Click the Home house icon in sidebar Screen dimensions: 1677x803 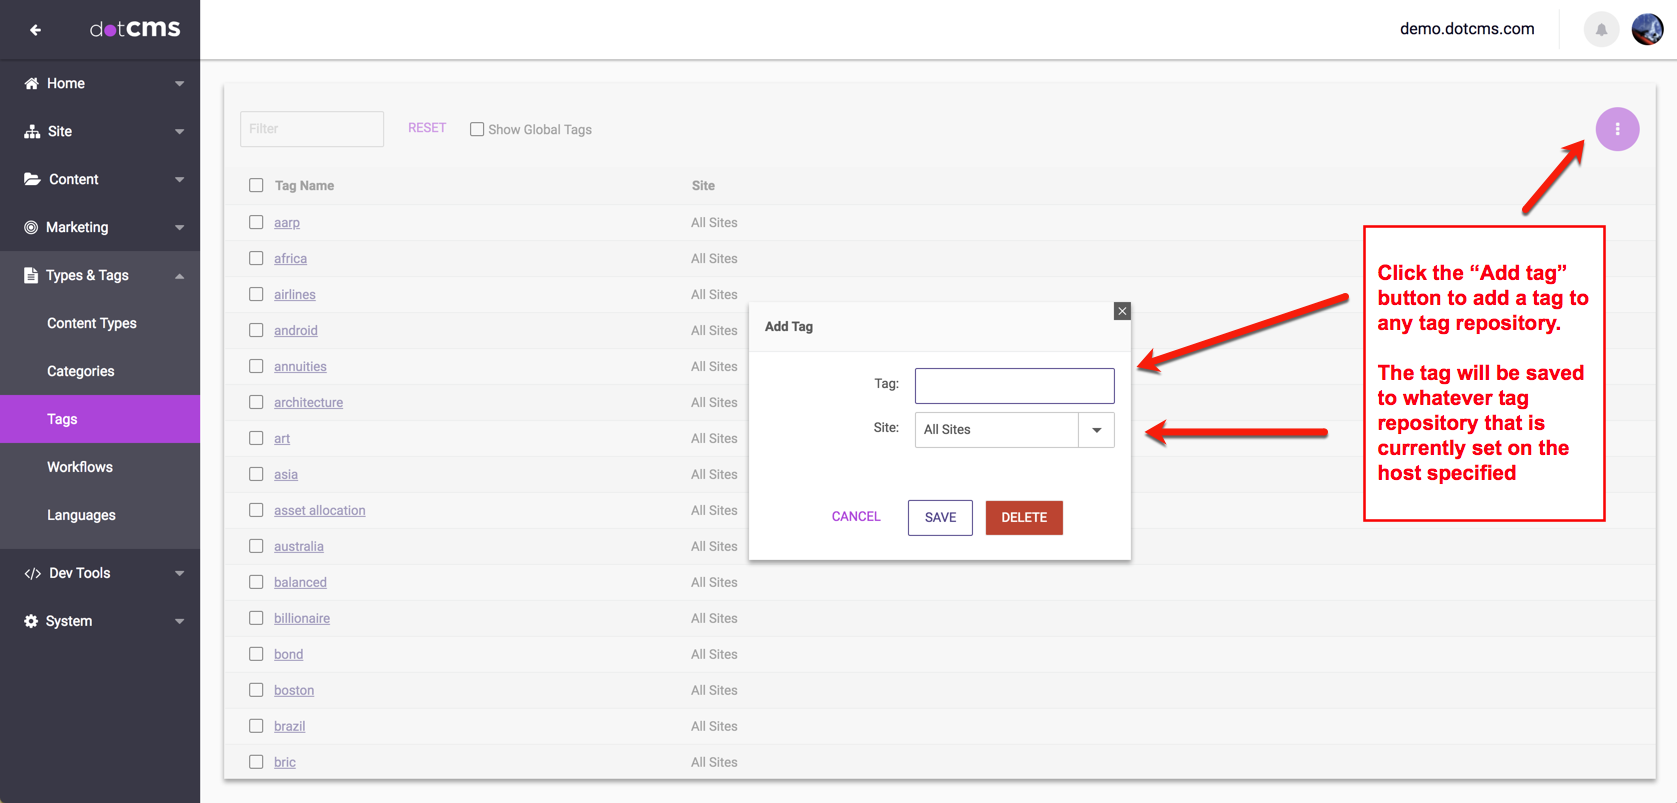coord(32,84)
